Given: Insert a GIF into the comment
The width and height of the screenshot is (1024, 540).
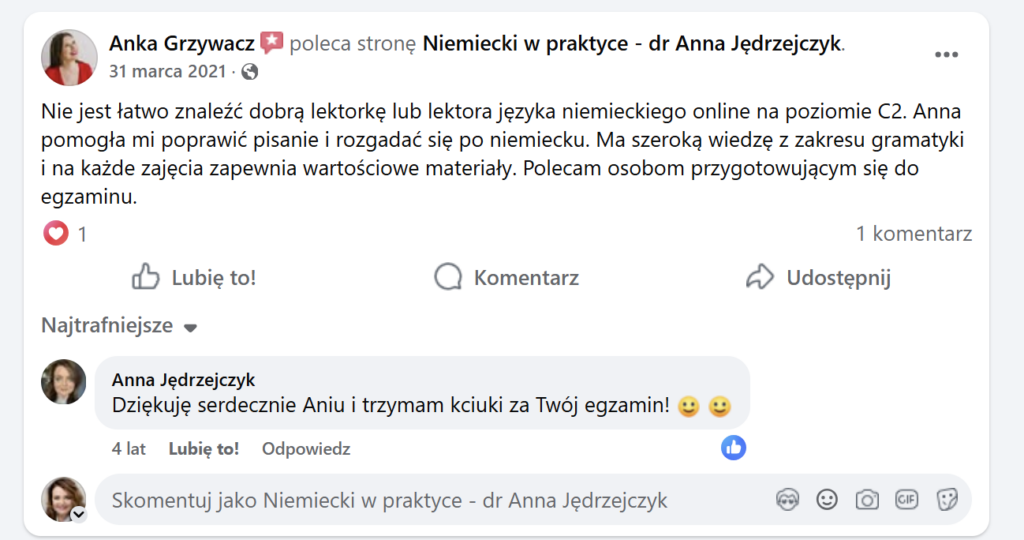Looking at the screenshot, I should point(906,500).
